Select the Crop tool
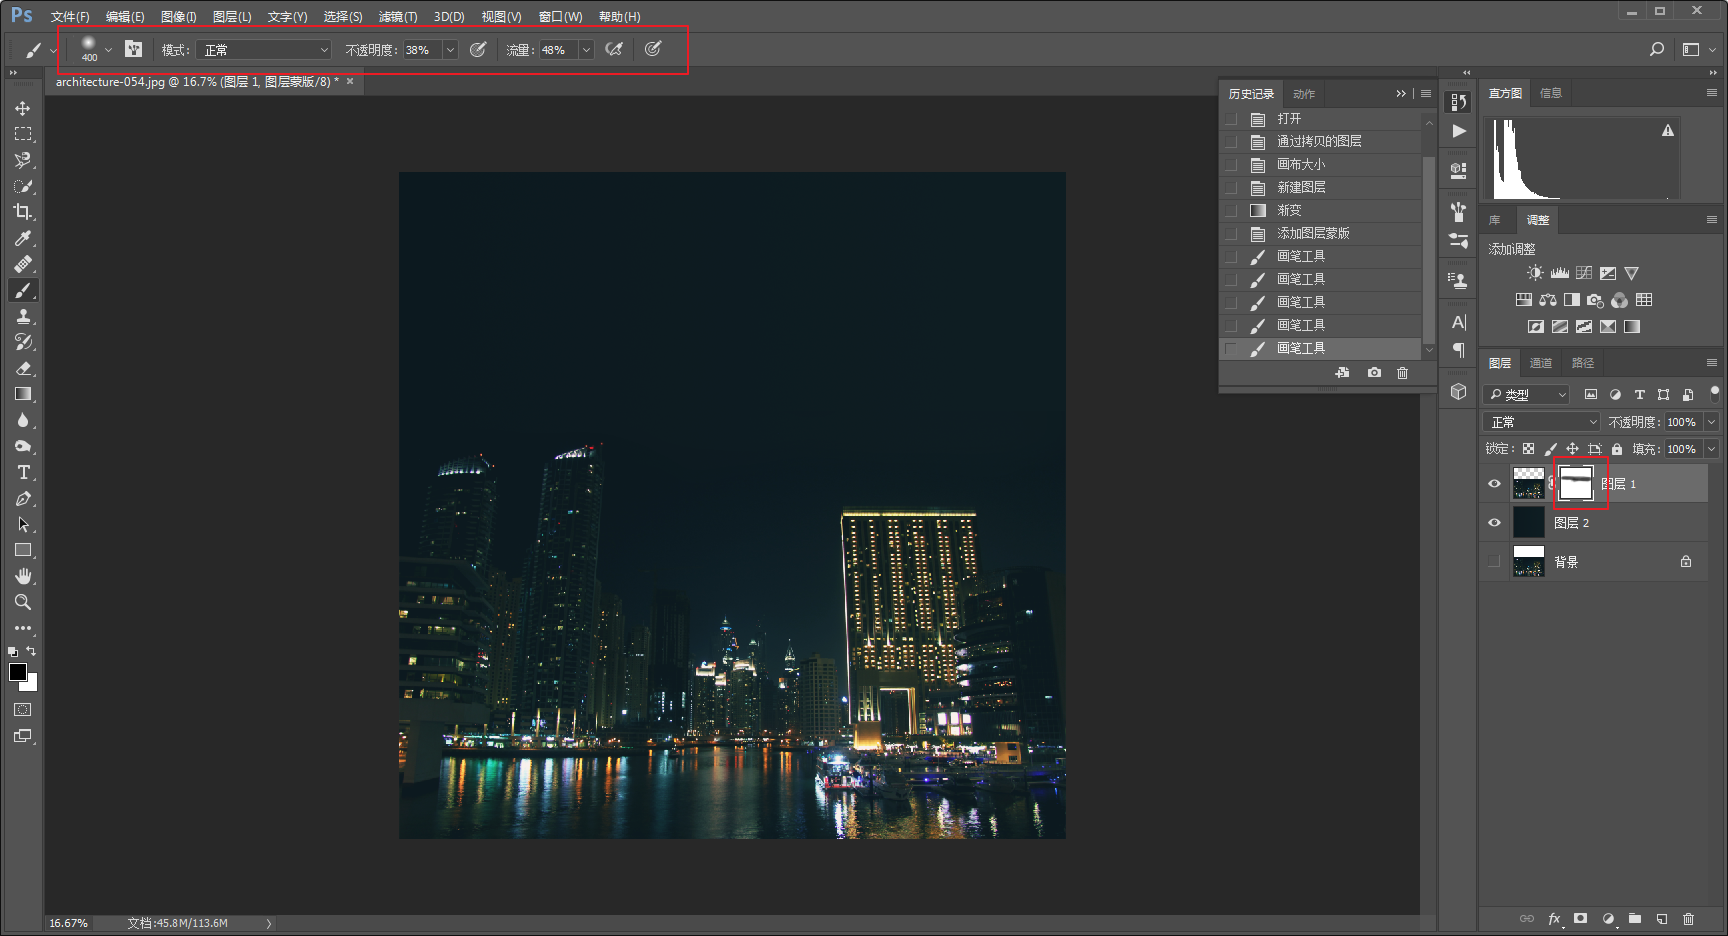1728x936 pixels. [x=23, y=212]
